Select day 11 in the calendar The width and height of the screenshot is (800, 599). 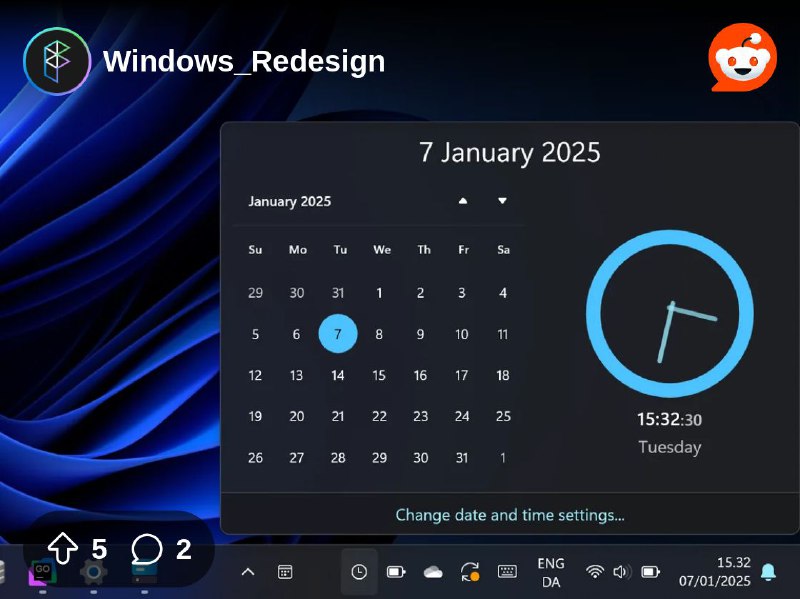tap(503, 334)
